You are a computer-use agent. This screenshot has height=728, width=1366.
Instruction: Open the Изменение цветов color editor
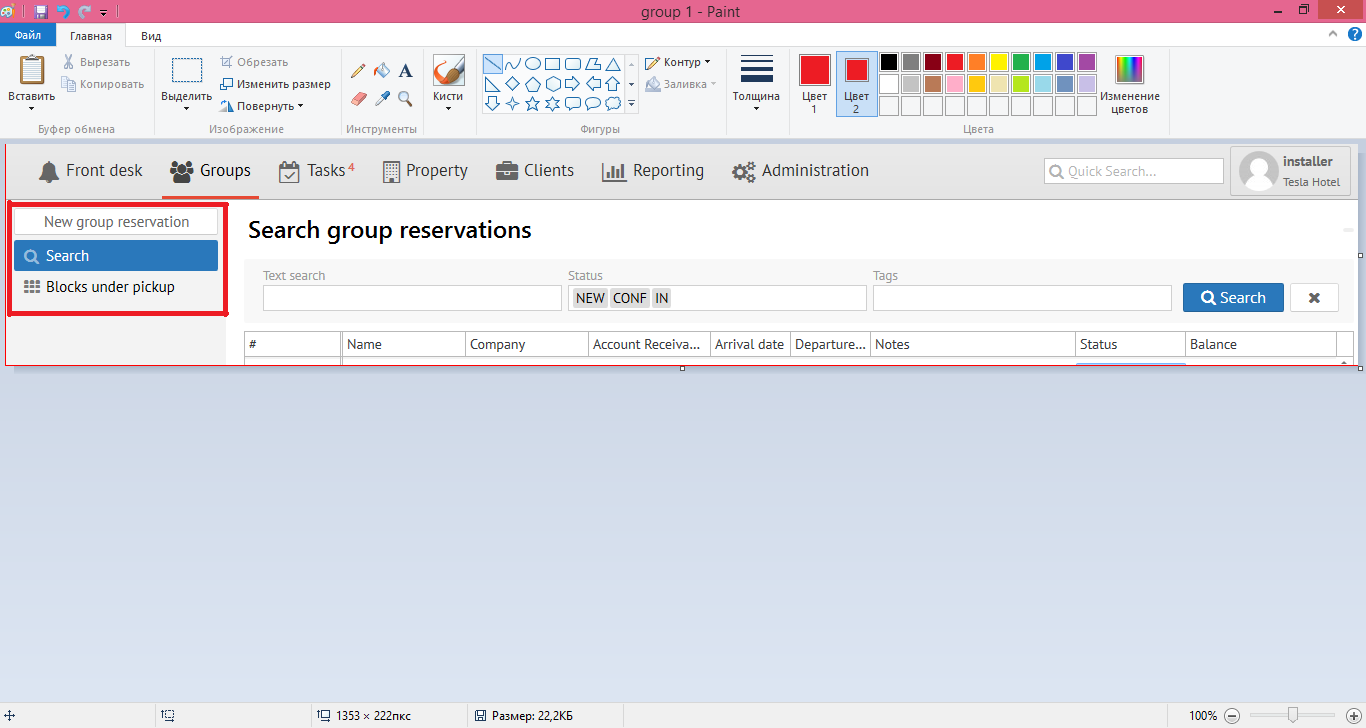(x=1130, y=84)
